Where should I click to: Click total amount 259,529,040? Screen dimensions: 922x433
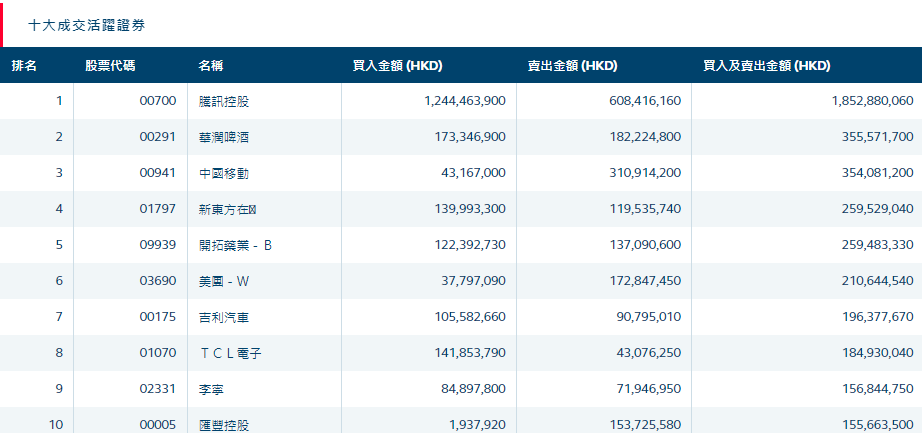point(877,209)
